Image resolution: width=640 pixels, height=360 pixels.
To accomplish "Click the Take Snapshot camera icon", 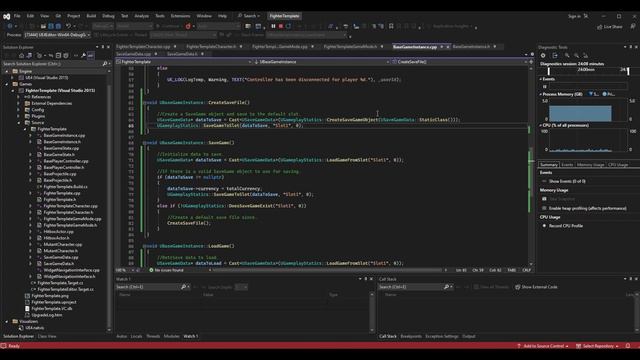I will 544,199.
